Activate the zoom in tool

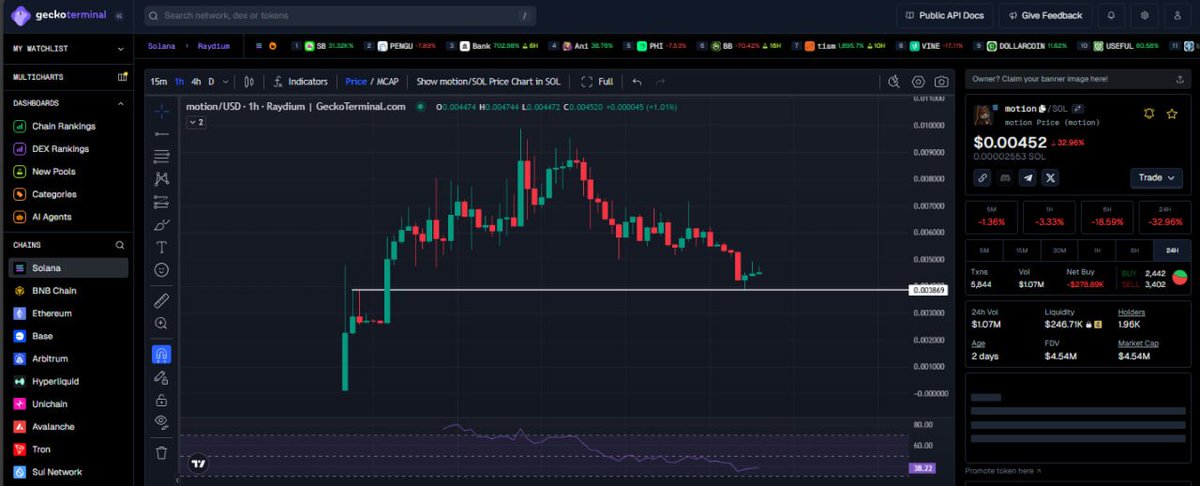point(162,323)
